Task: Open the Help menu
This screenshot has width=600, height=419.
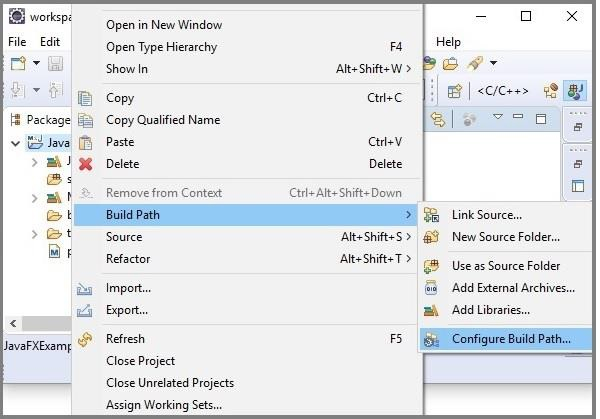Action: 449,42
